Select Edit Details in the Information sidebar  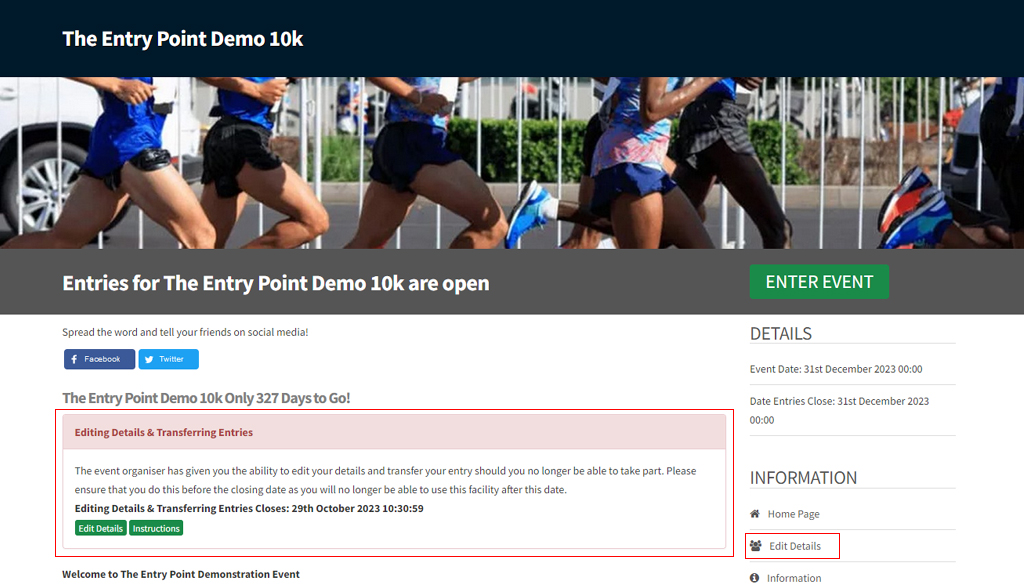[x=793, y=545]
